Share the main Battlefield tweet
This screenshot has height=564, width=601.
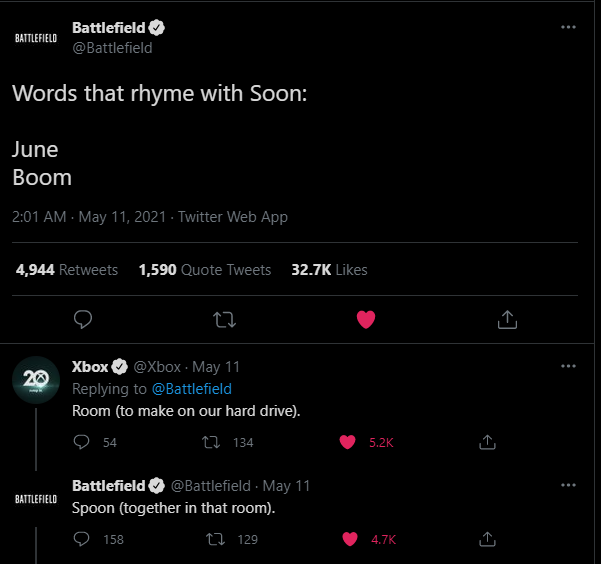[507, 319]
